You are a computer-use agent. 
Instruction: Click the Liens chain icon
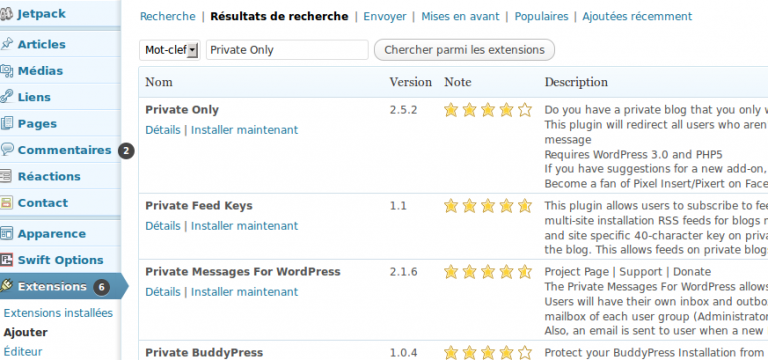(x=6, y=97)
